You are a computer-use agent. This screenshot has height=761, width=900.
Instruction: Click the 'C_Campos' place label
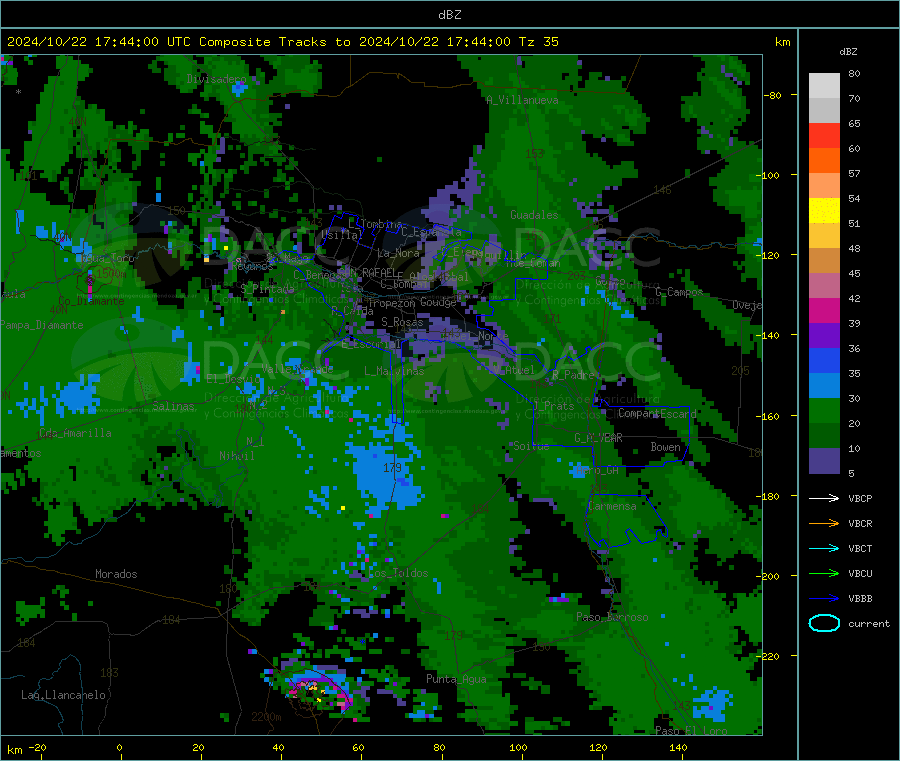[x=679, y=292]
